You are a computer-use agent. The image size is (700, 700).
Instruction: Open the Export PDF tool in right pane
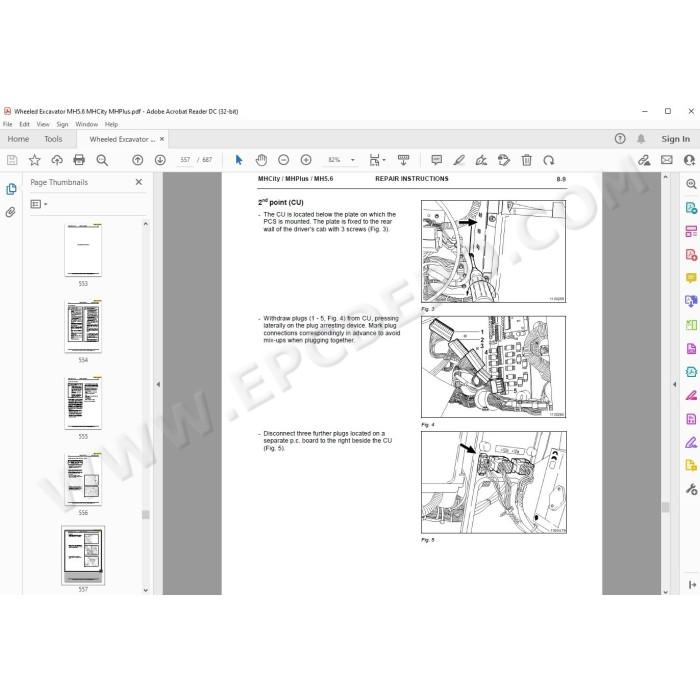[x=691, y=208]
